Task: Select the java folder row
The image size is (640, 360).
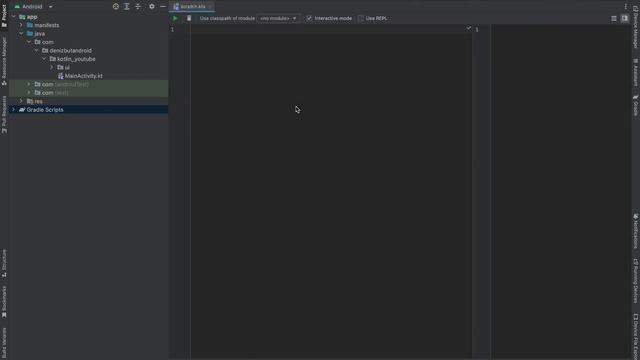Action: [88, 34]
